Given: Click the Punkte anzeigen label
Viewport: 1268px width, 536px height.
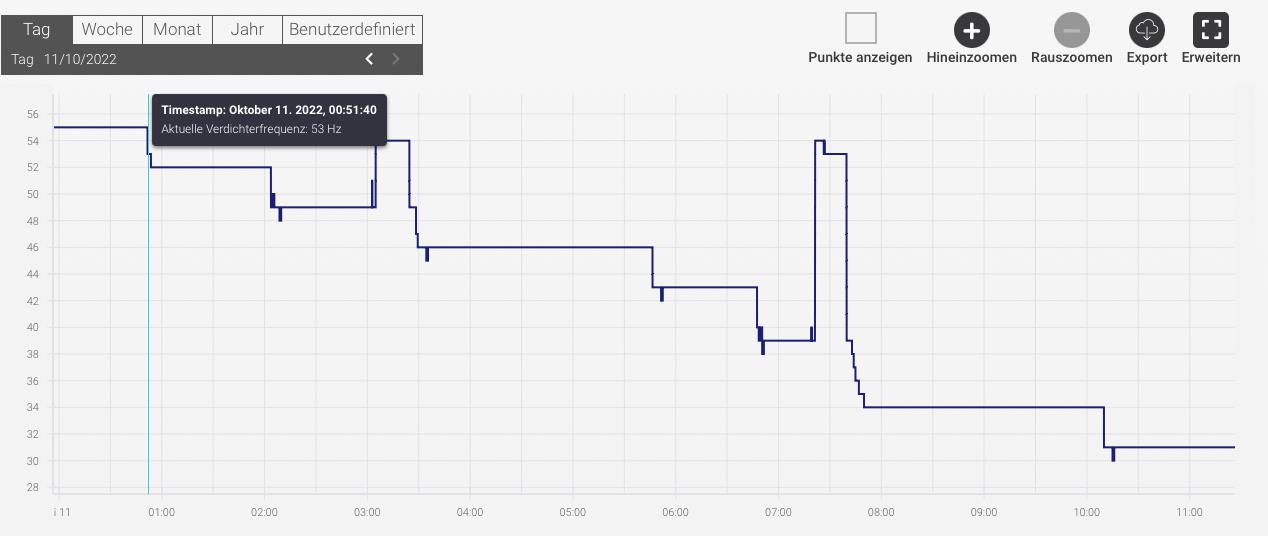Looking at the screenshot, I should [x=860, y=58].
